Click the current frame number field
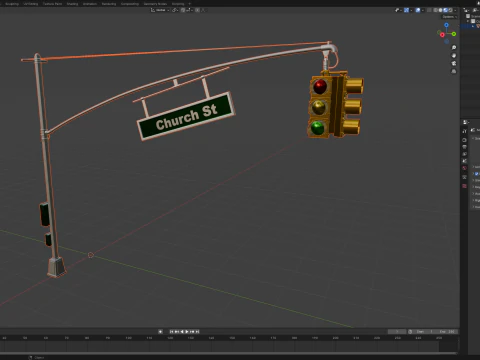This screenshot has width=480, height=360. [397, 332]
